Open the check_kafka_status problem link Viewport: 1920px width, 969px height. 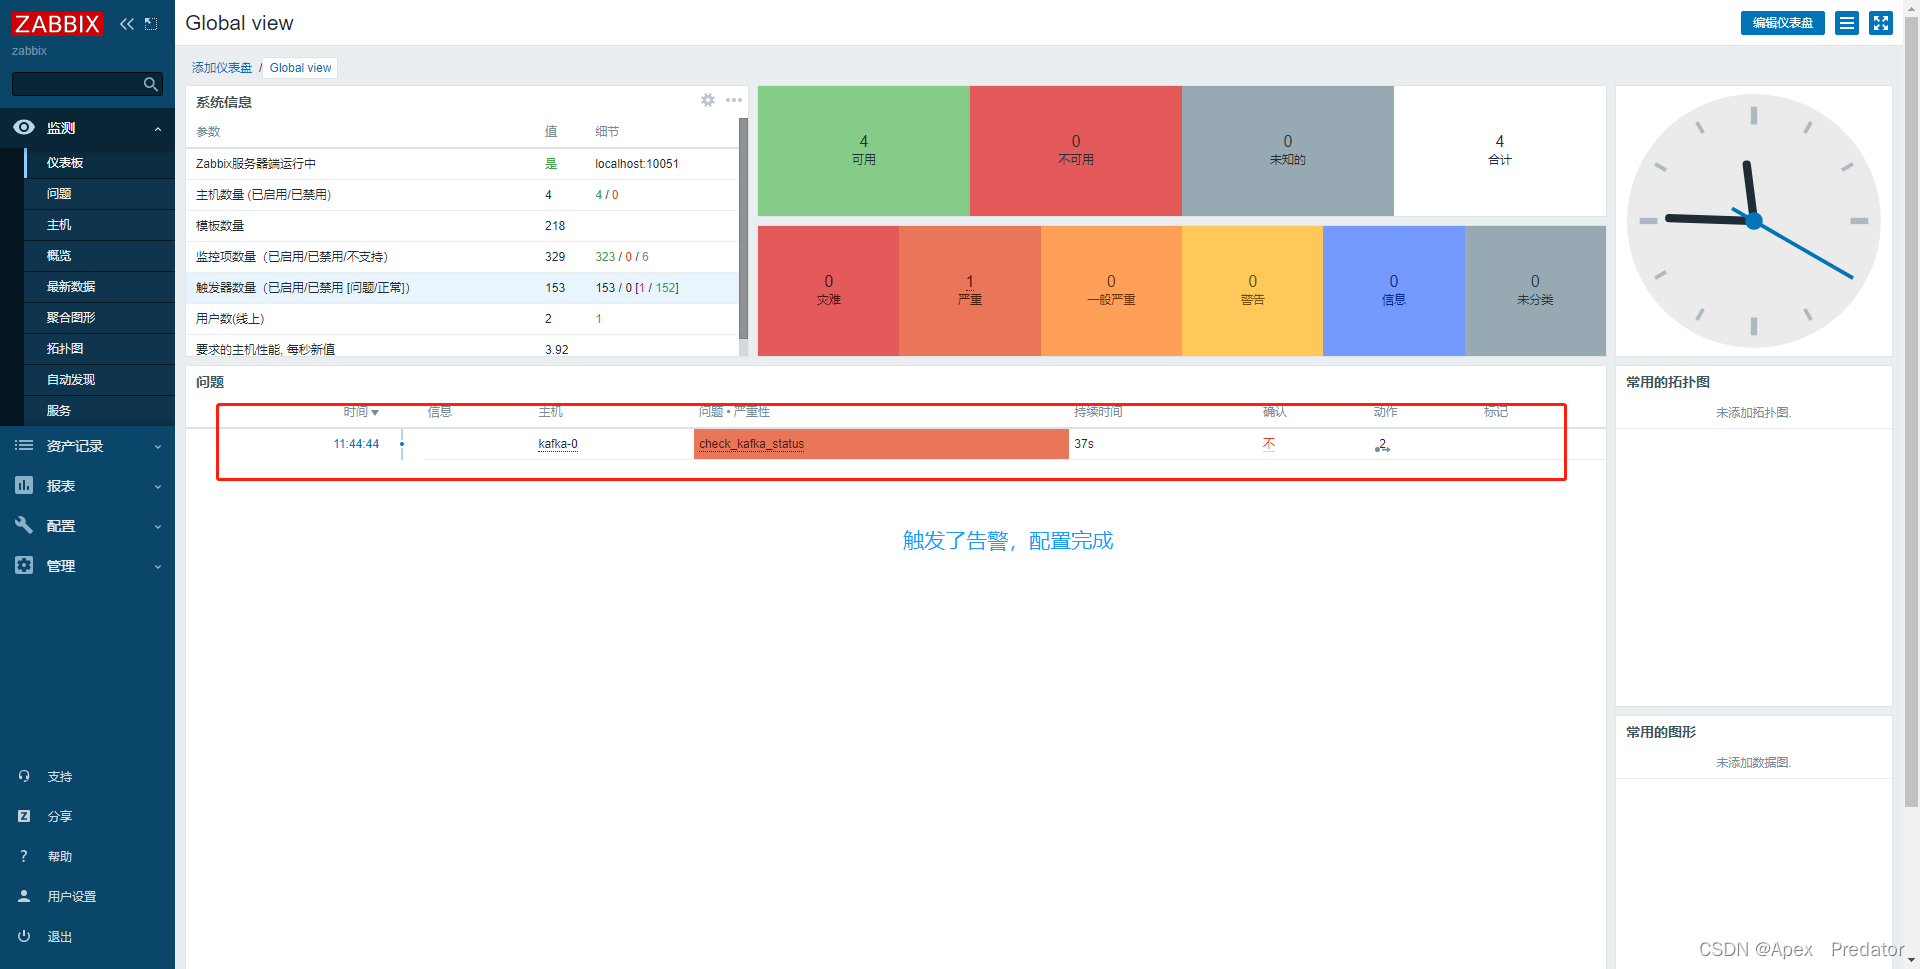(751, 444)
